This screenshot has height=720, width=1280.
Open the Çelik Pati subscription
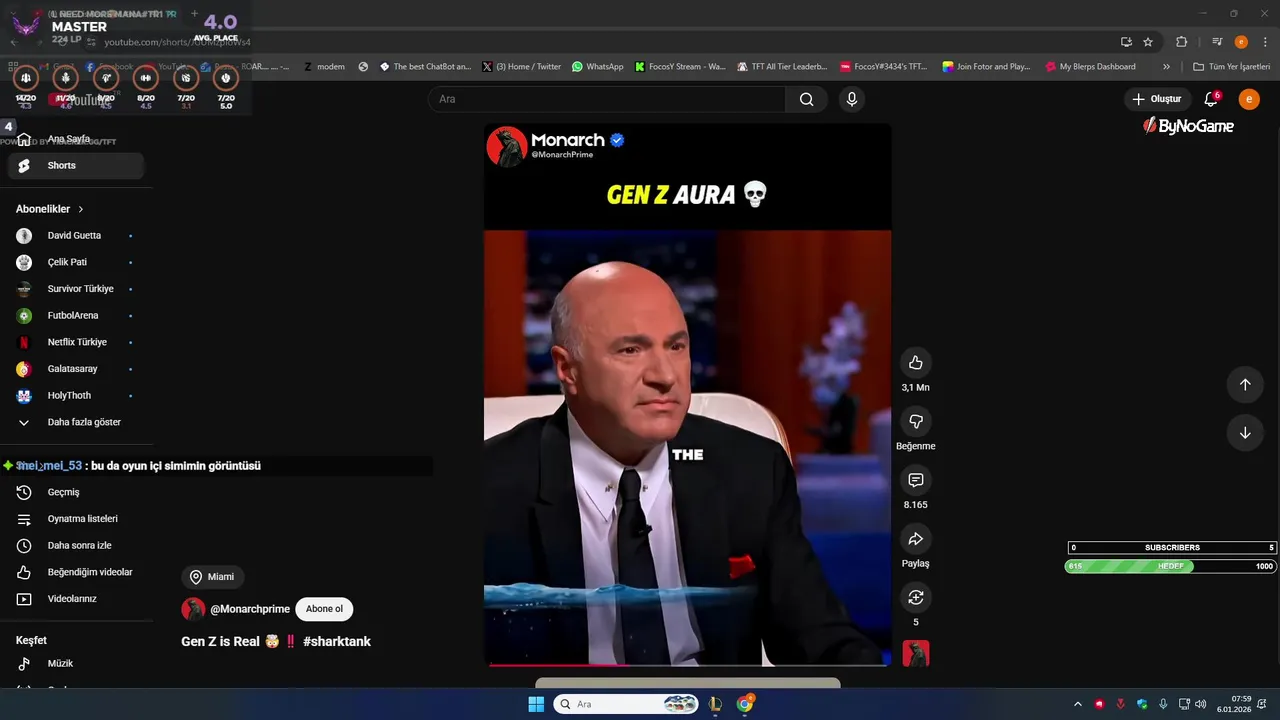[76, 262]
